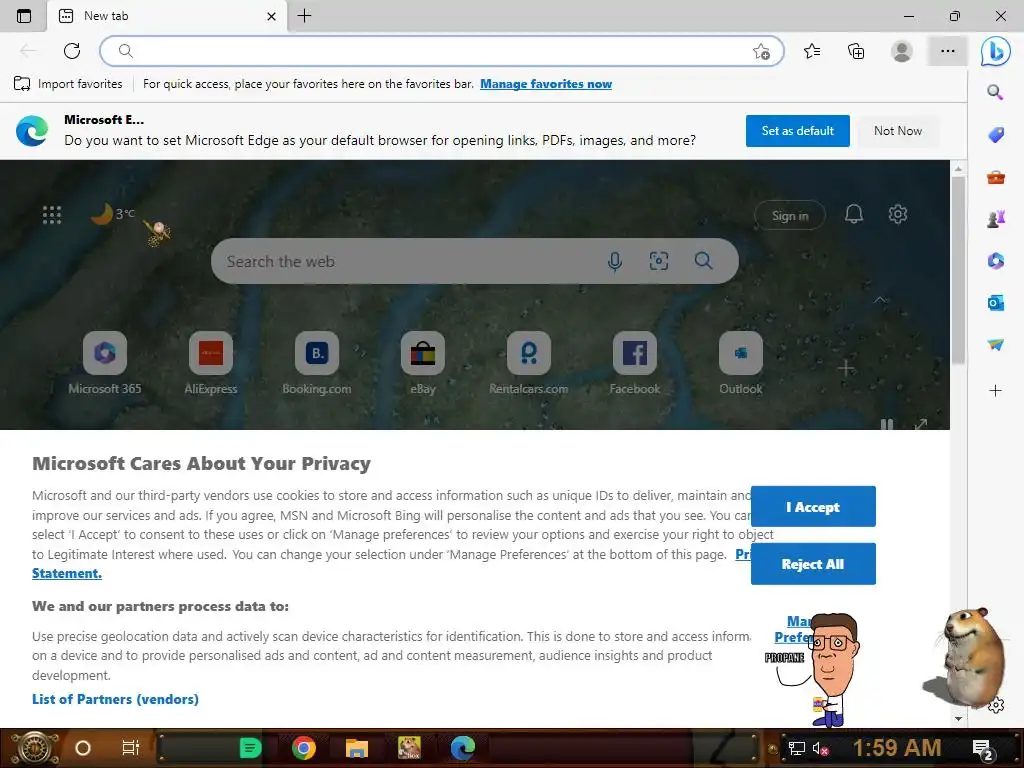View the 3°C weather widget
This screenshot has height=768, width=1024.
pyautogui.click(x=112, y=214)
